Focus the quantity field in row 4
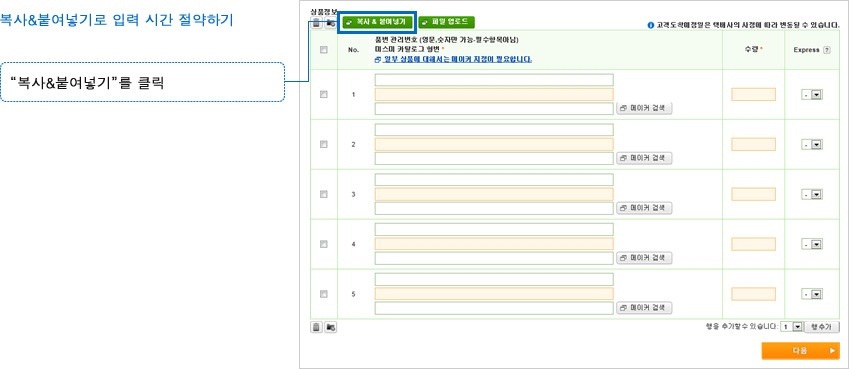The width and height of the screenshot is (849, 369). click(x=753, y=244)
